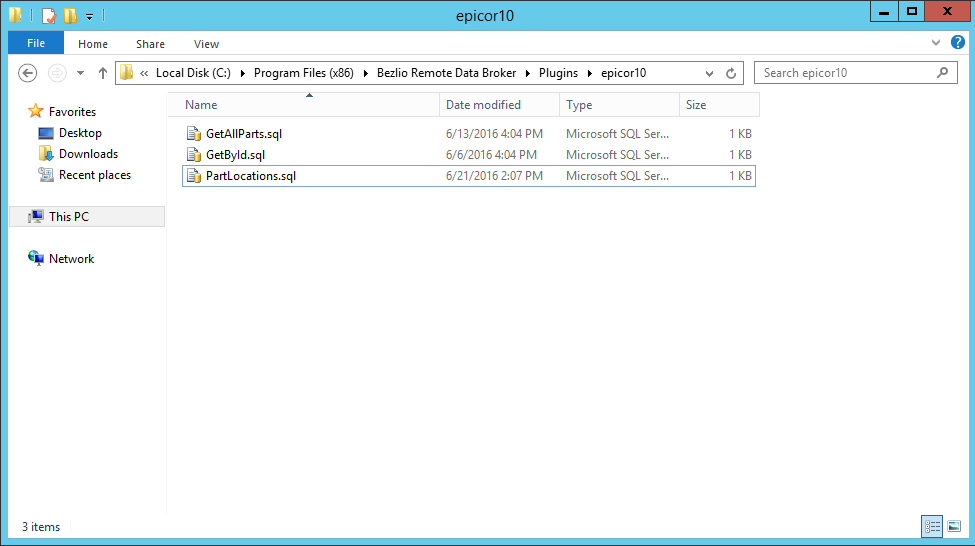Click date 6/13/2016 4:04 PM cell
The image size is (975, 546).
coord(494,134)
